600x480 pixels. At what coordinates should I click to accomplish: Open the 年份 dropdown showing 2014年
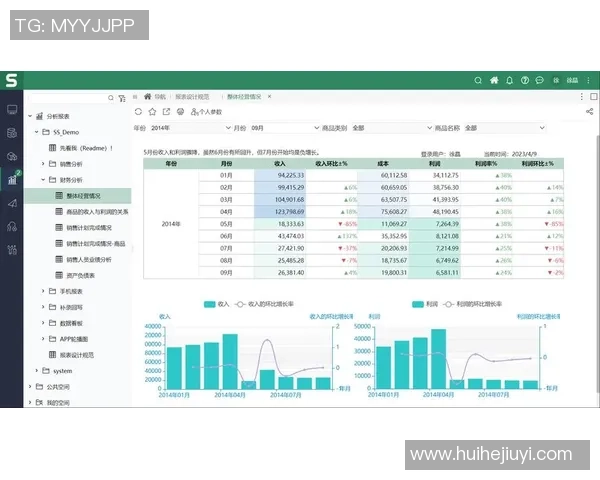pos(188,128)
